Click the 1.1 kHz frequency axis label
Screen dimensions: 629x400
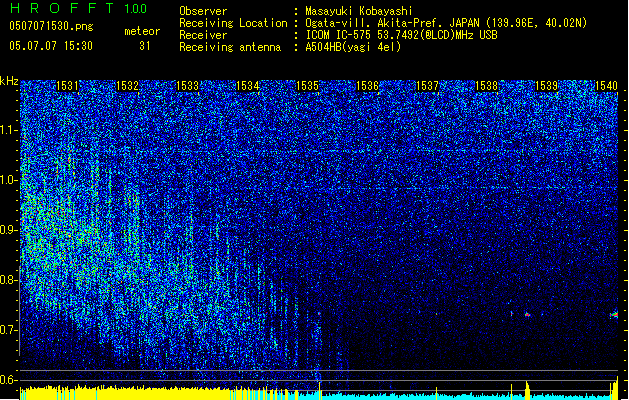[9, 130]
